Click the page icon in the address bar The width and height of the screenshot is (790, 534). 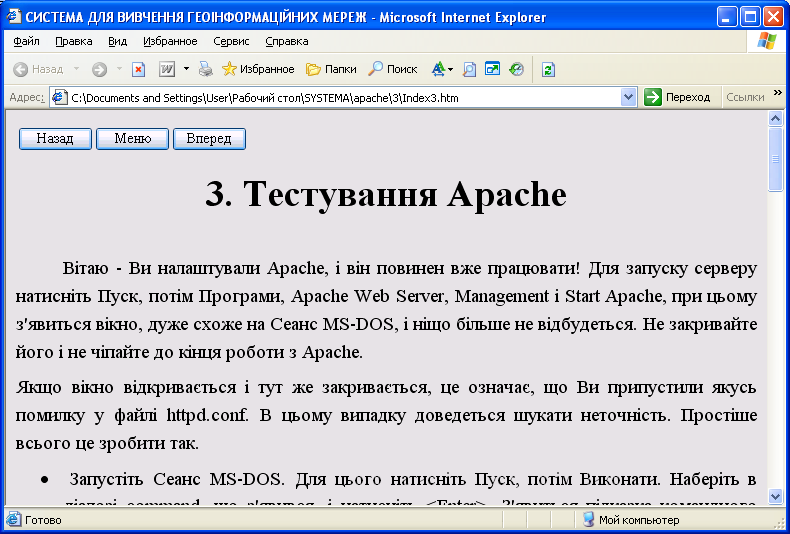click(x=60, y=97)
